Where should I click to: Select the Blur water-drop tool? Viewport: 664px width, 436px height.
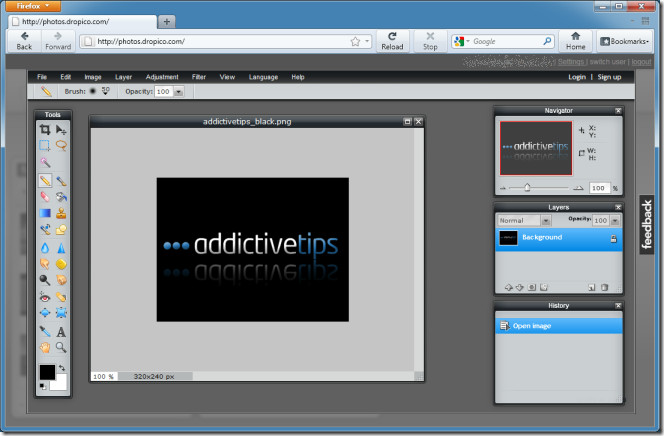point(45,248)
